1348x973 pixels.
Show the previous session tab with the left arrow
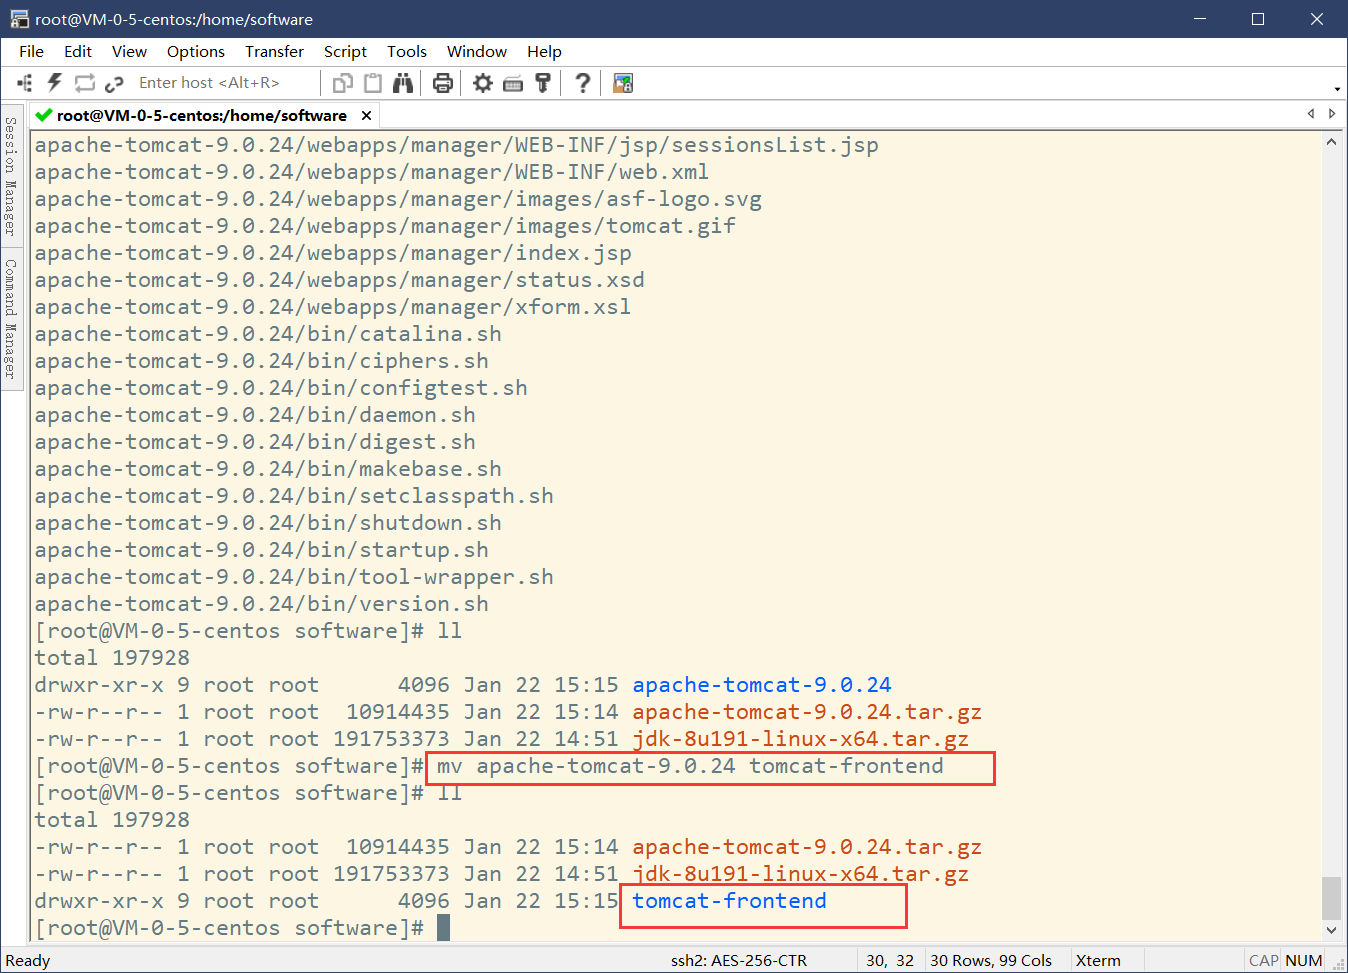tap(1311, 114)
